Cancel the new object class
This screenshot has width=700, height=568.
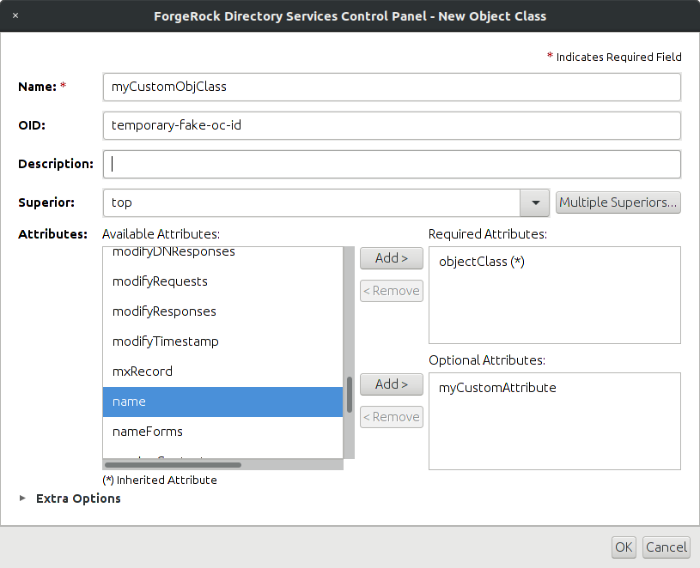click(666, 547)
